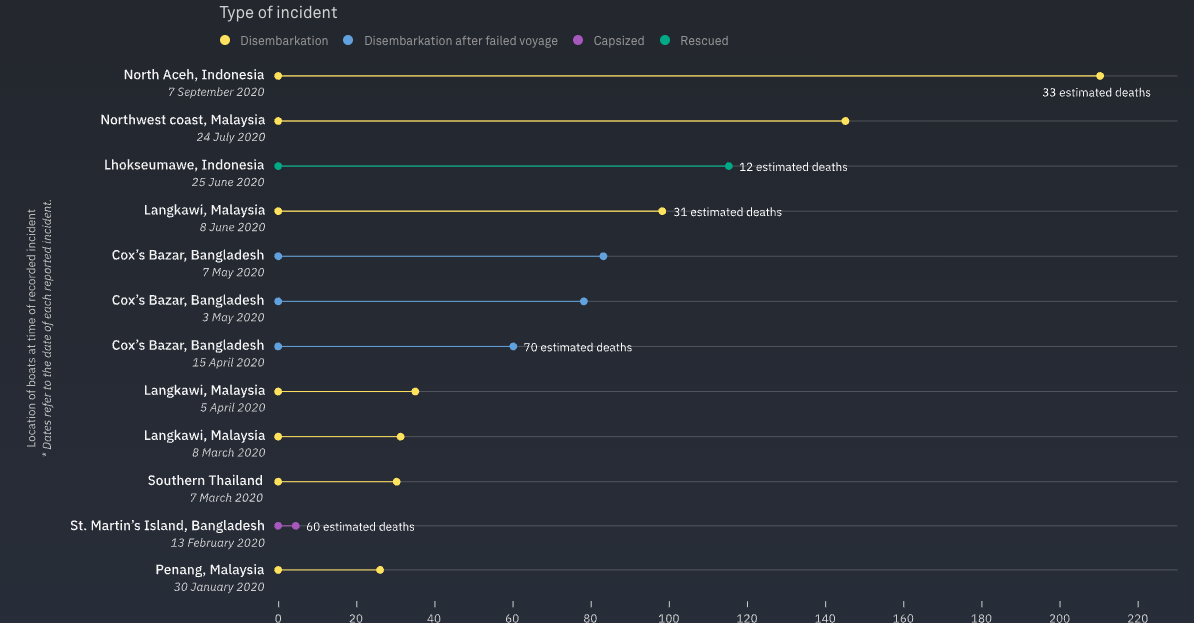Toggle Disembarkation after failed voyage label
Viewport: 1194px width, 623px height.
[x=460, y=41]
